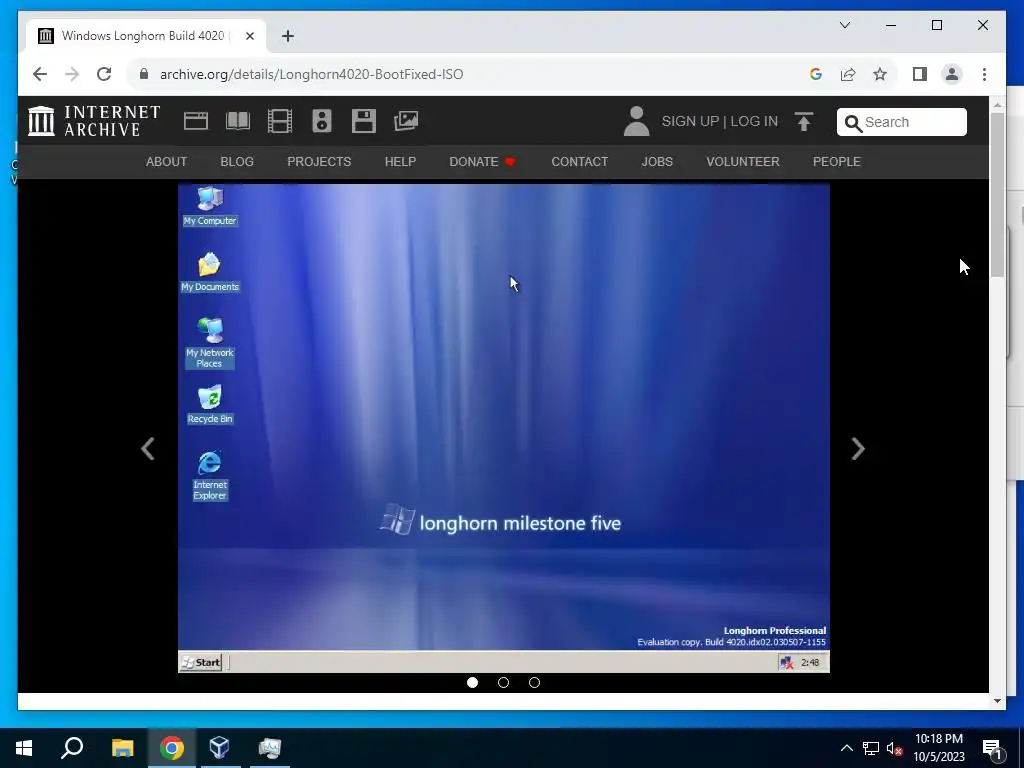Image resolution: width=1024 pixels, height=768 pixels.
Task: Open the Images icon in Archive header
Action: point(406,121)
